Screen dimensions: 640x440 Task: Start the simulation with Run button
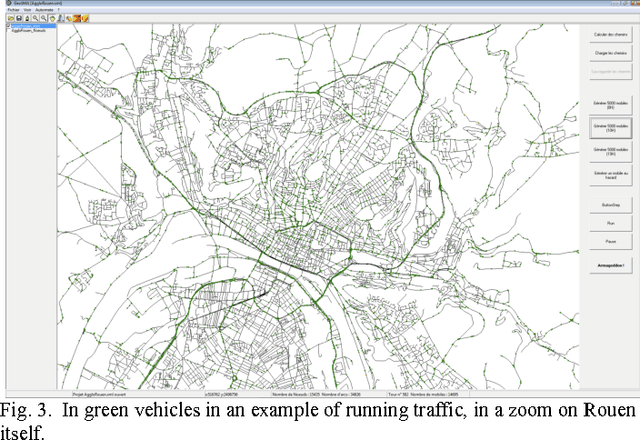coord(611,223)
